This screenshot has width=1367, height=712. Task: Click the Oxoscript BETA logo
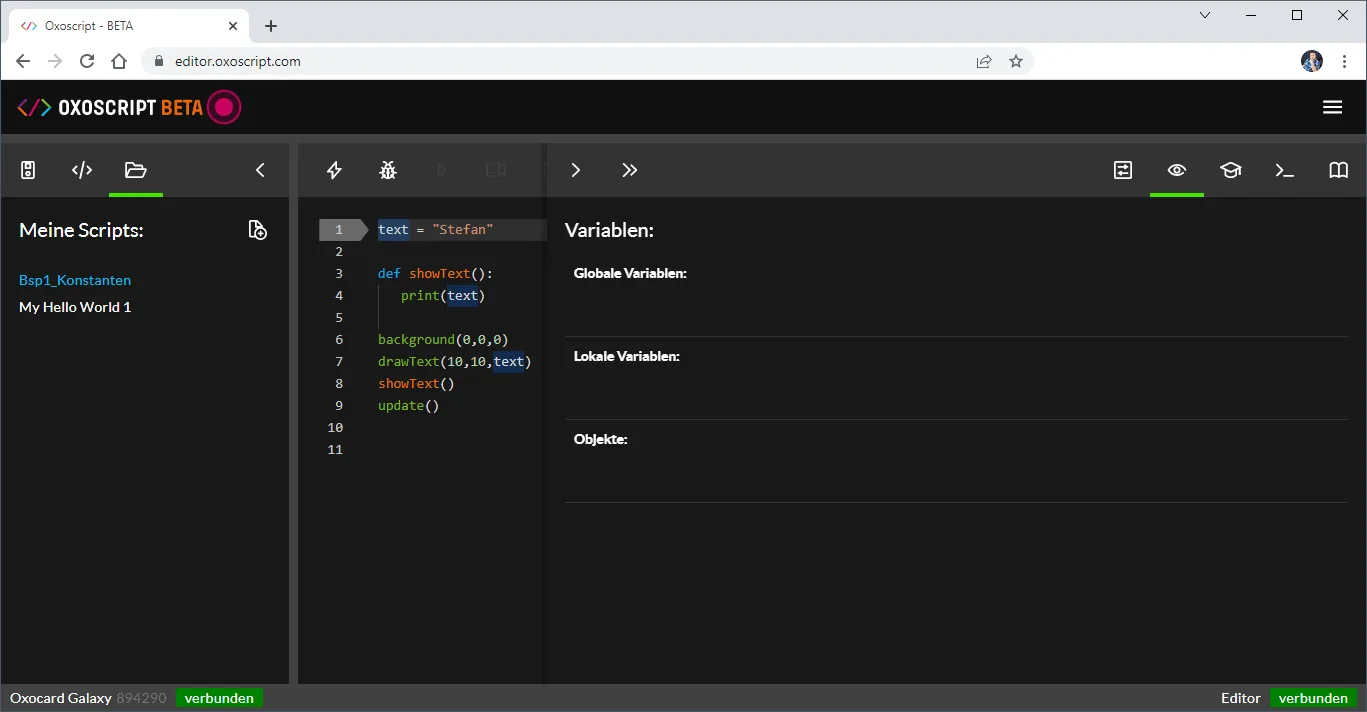pyautogui.click(x=128, y=107)
